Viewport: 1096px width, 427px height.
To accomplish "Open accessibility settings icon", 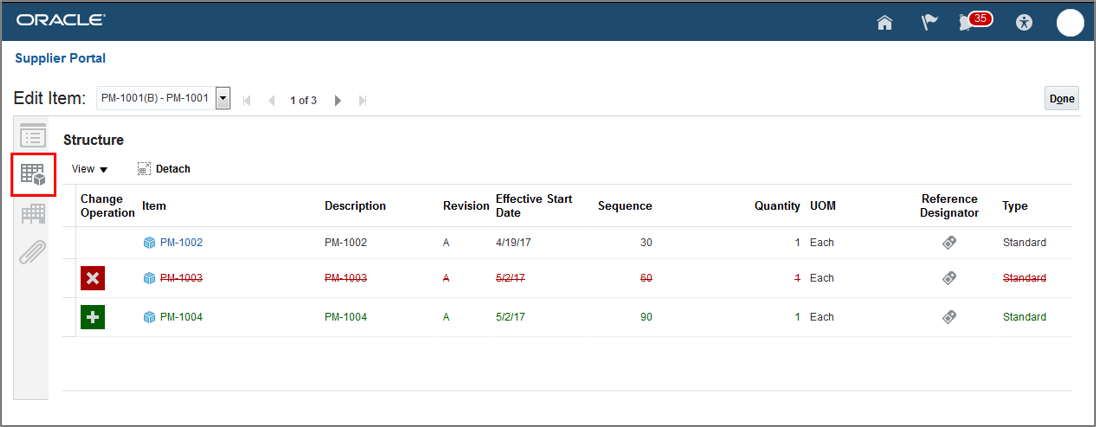I will pyautogui.click(x=1023, y=22).
